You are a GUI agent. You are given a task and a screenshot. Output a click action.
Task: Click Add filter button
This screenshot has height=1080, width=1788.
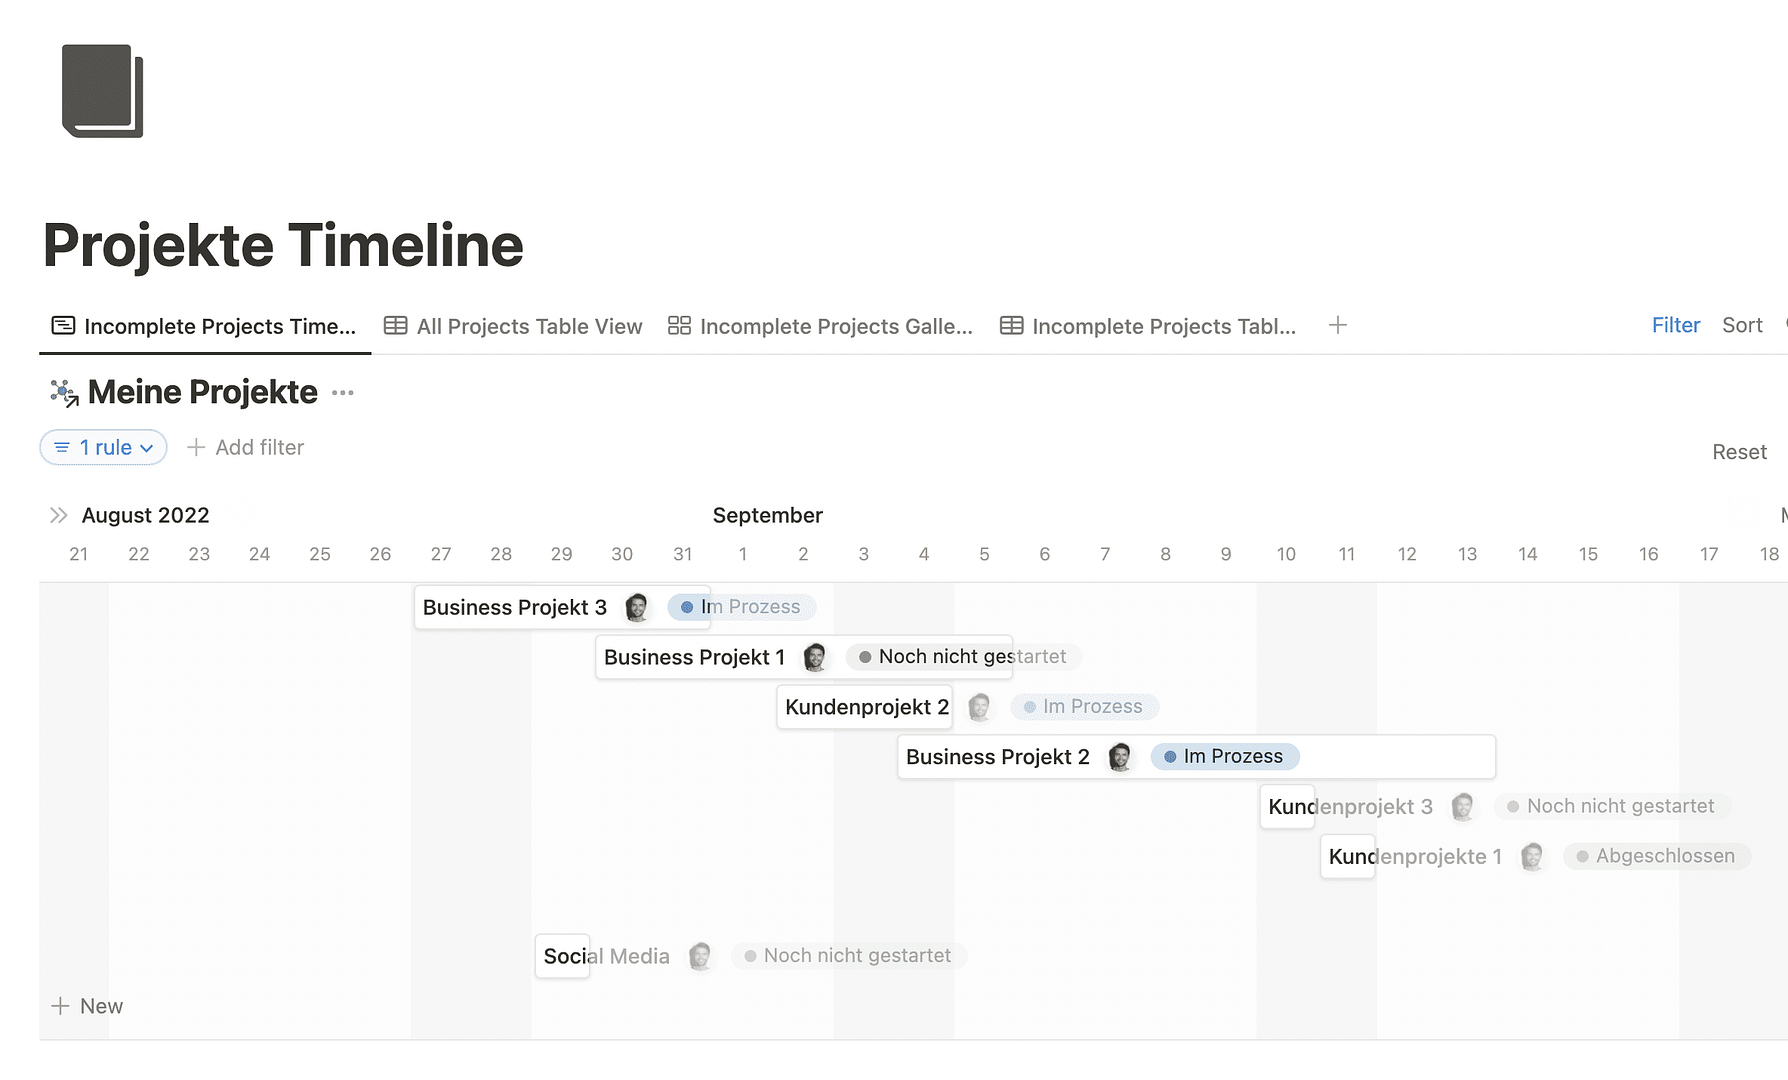(x=246, y=447)
